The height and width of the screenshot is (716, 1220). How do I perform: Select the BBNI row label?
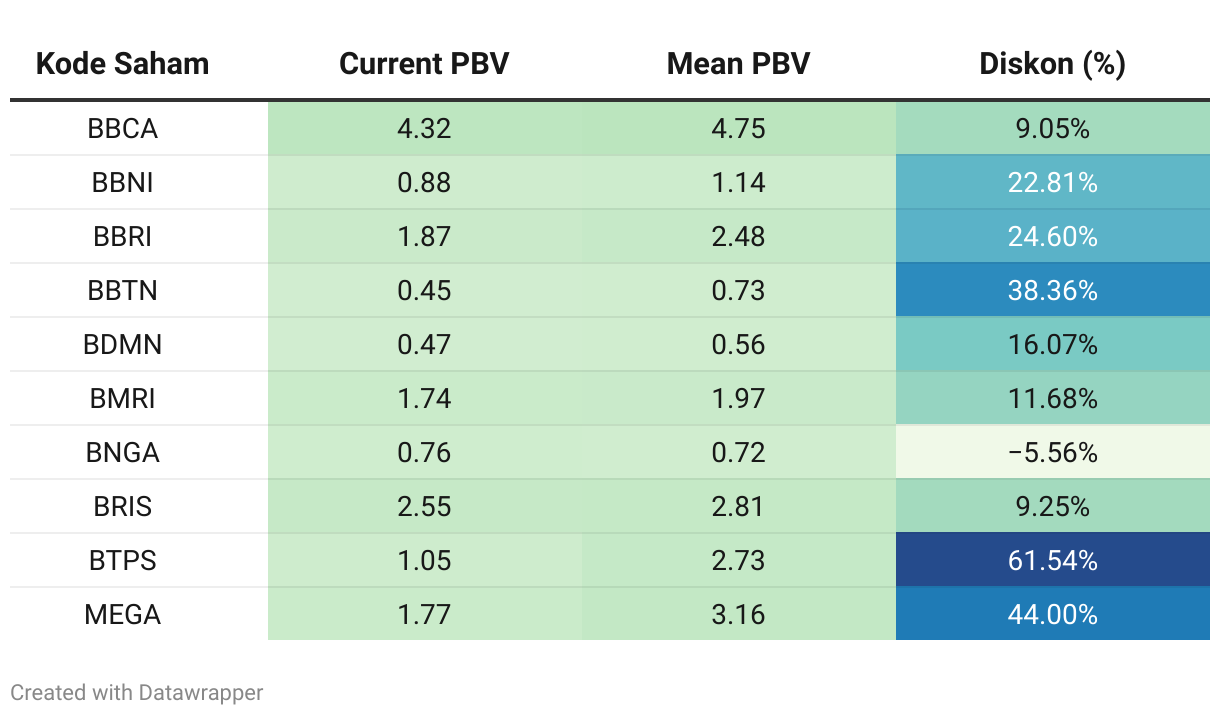point(122,182)
